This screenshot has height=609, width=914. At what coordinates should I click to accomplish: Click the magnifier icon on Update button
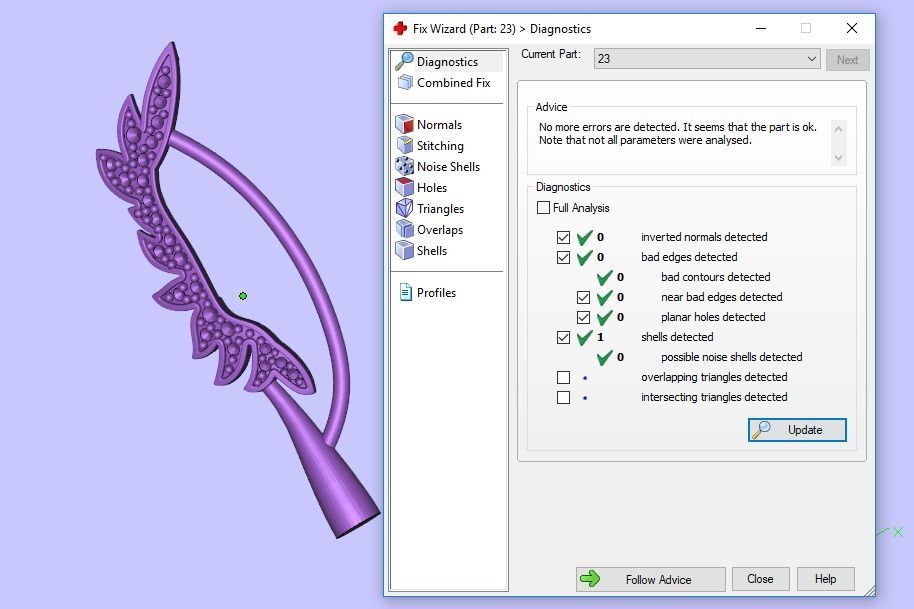(761, 430)
